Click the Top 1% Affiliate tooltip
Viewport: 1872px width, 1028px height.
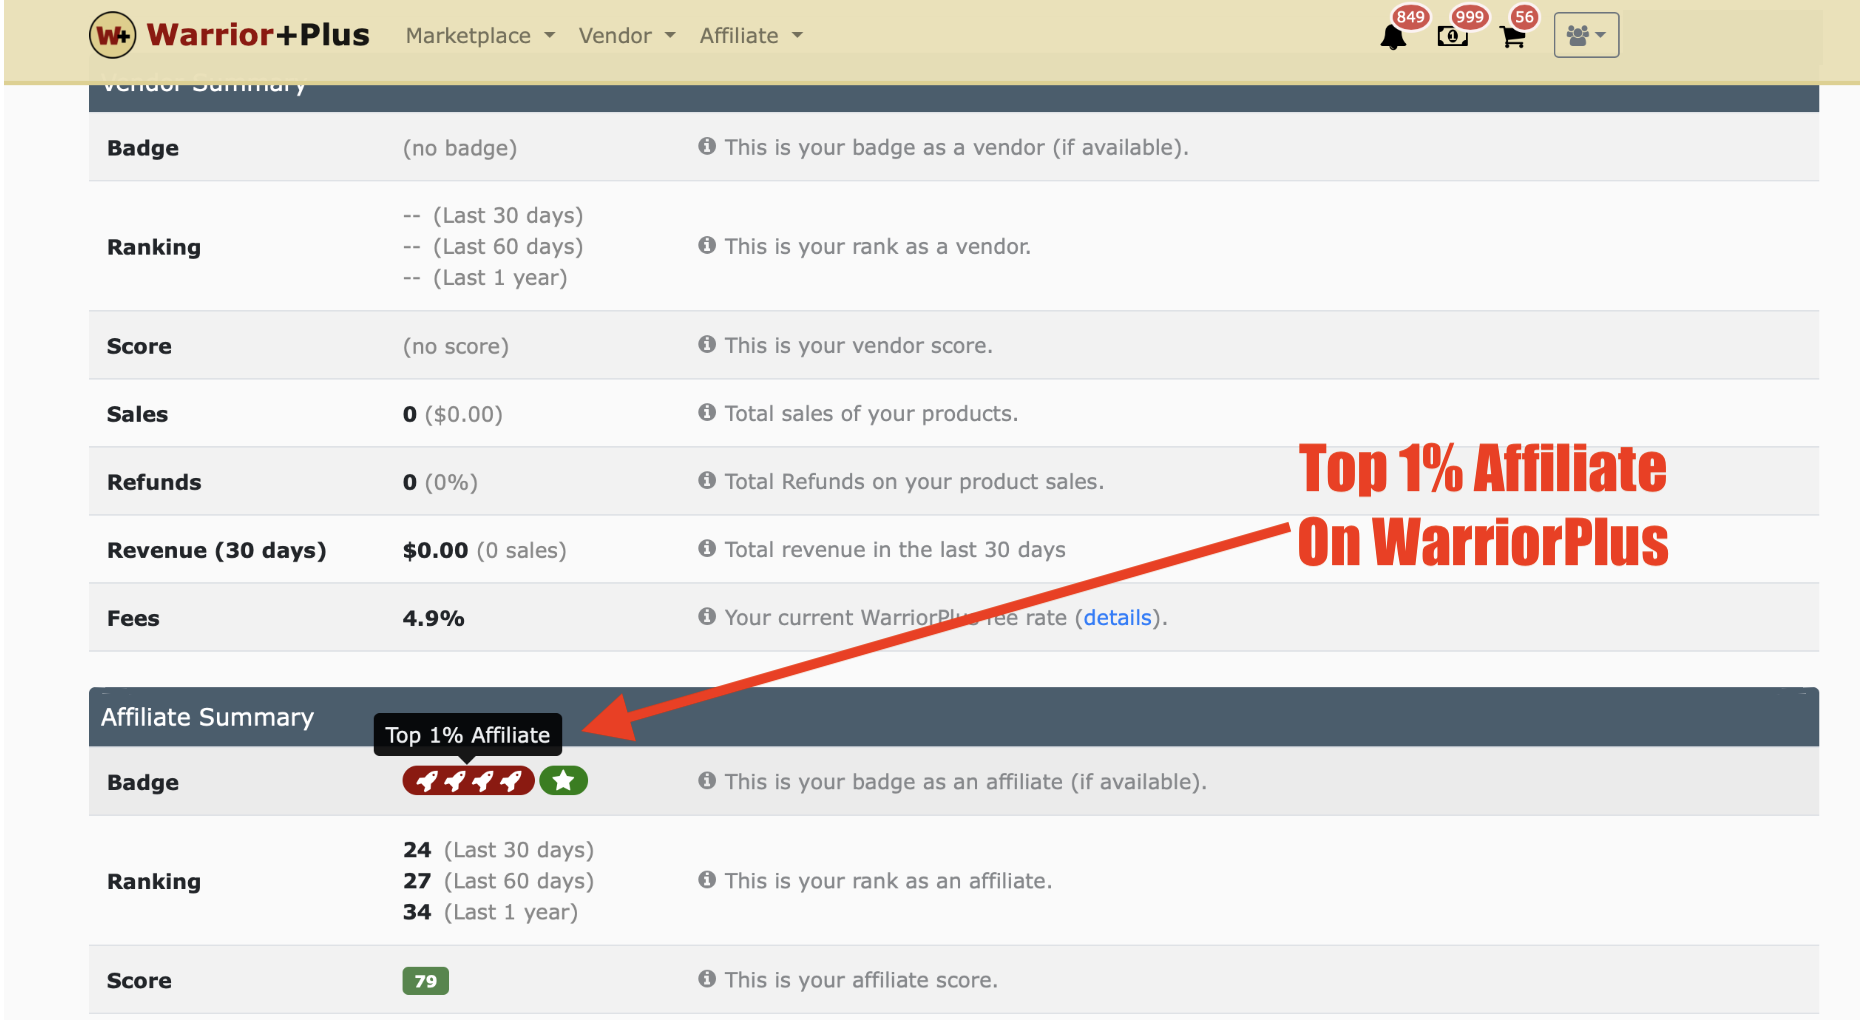point(467,735)
